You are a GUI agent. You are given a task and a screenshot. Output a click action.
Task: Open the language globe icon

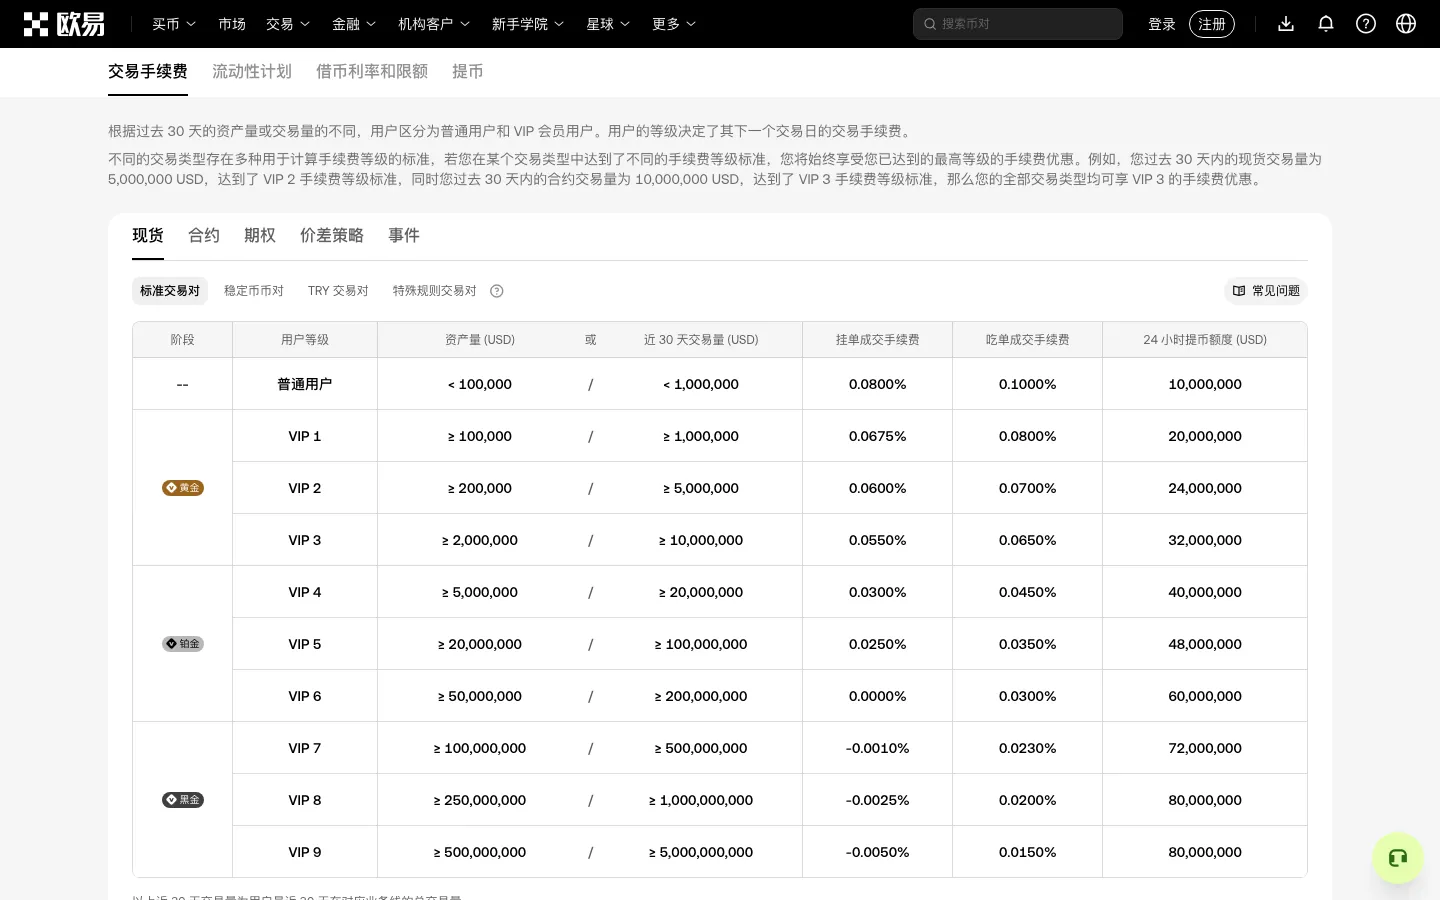pos(1406,24)
